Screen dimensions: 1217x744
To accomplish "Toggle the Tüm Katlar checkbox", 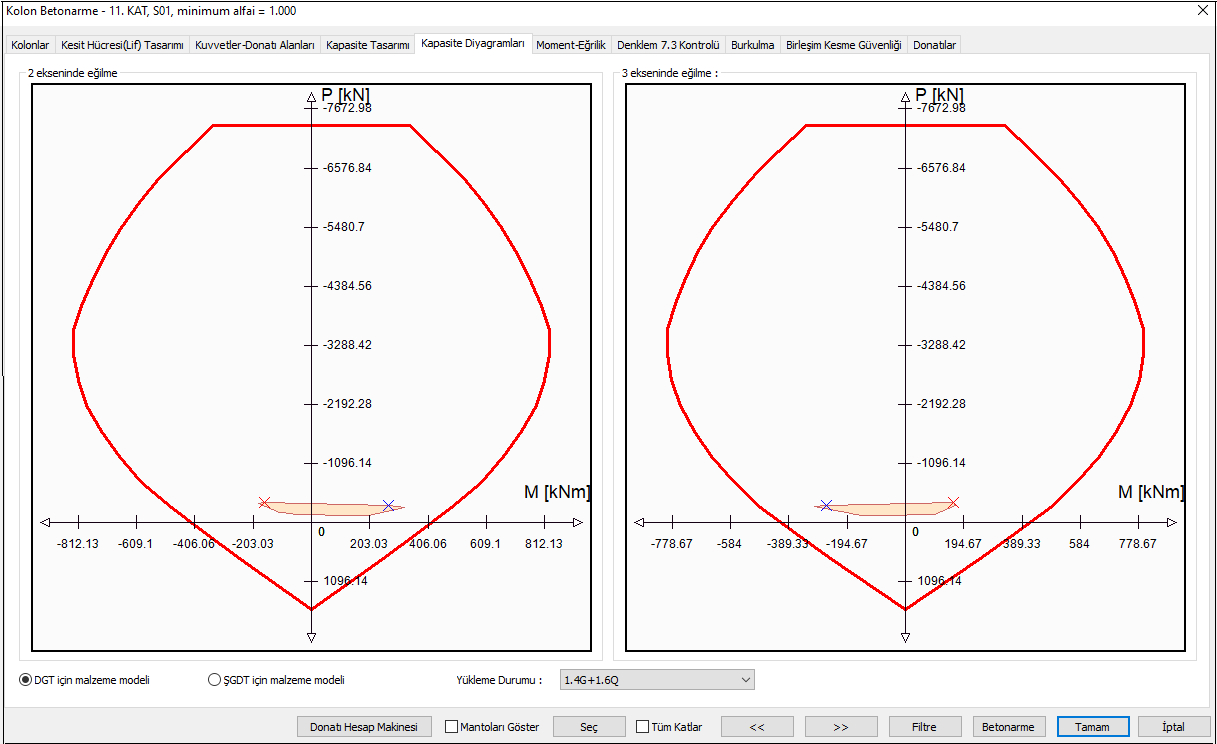I will coord(642,727).
